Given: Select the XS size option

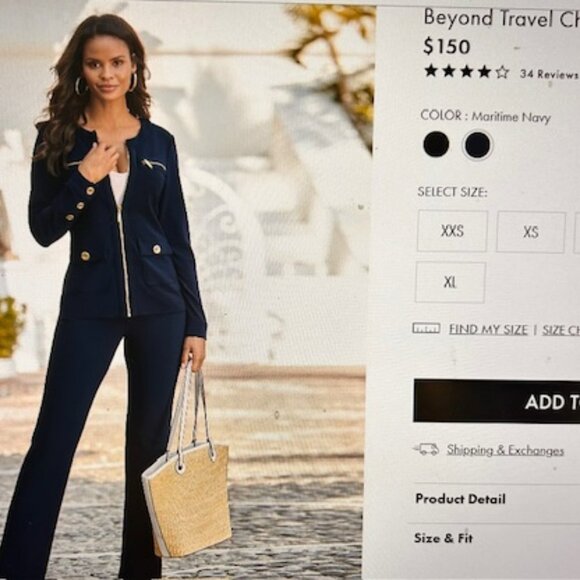Looking at the screenshot, I should (531, 232).
